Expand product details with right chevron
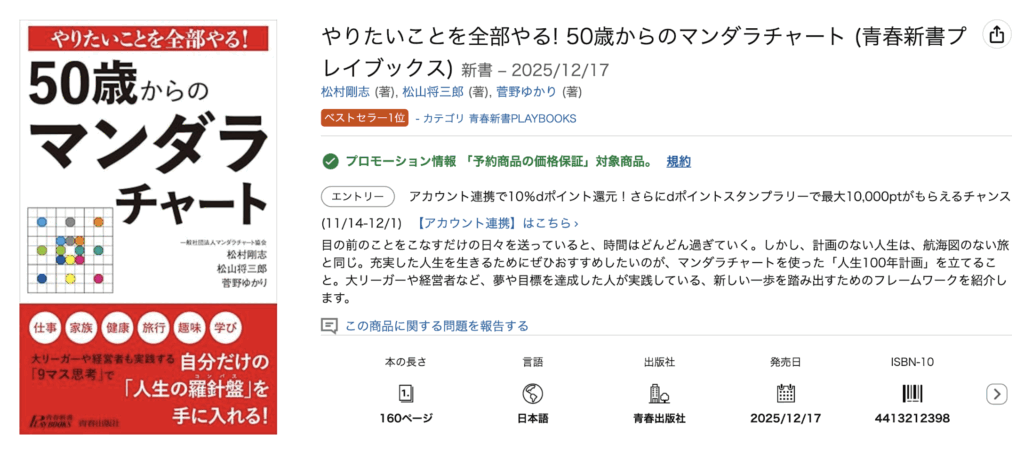1024x453 pixels. click(x=996, y=394)
